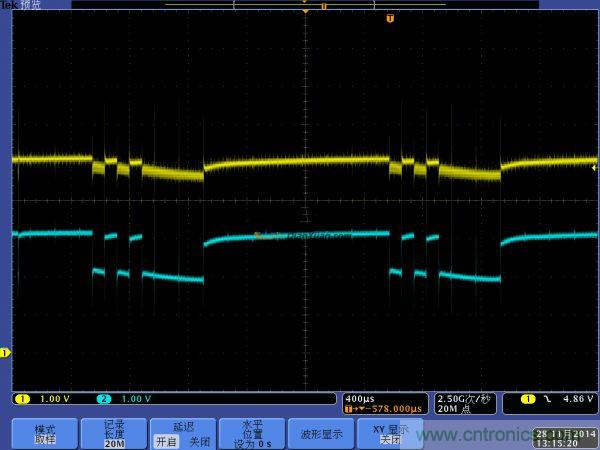600x450 pixels.
Task: Open the 记录长度 20M record length menu
Action: (x=115, y=433)
